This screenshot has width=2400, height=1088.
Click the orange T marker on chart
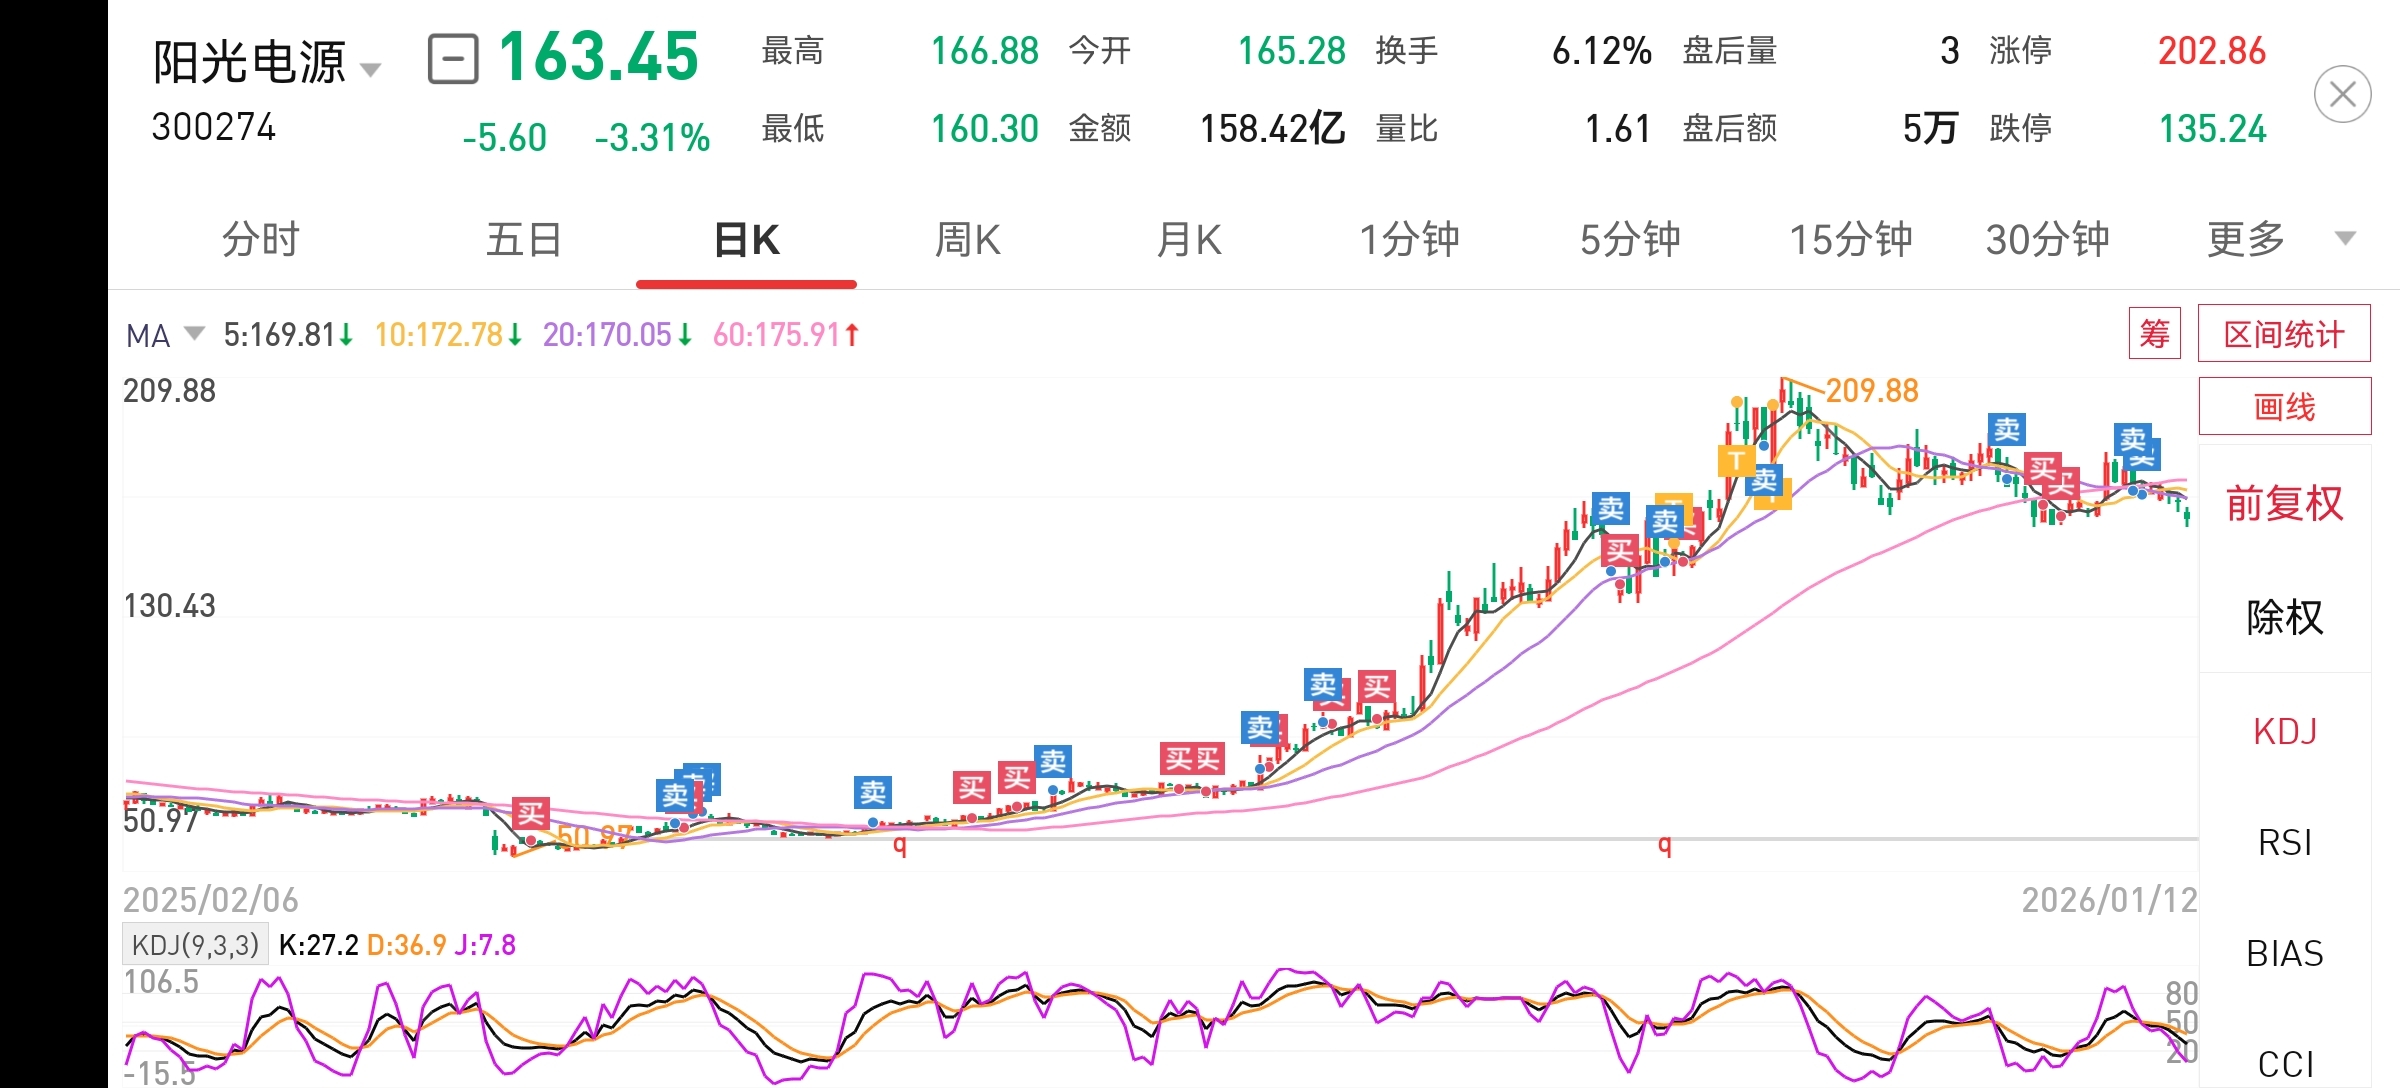(x=1736, y=461)
